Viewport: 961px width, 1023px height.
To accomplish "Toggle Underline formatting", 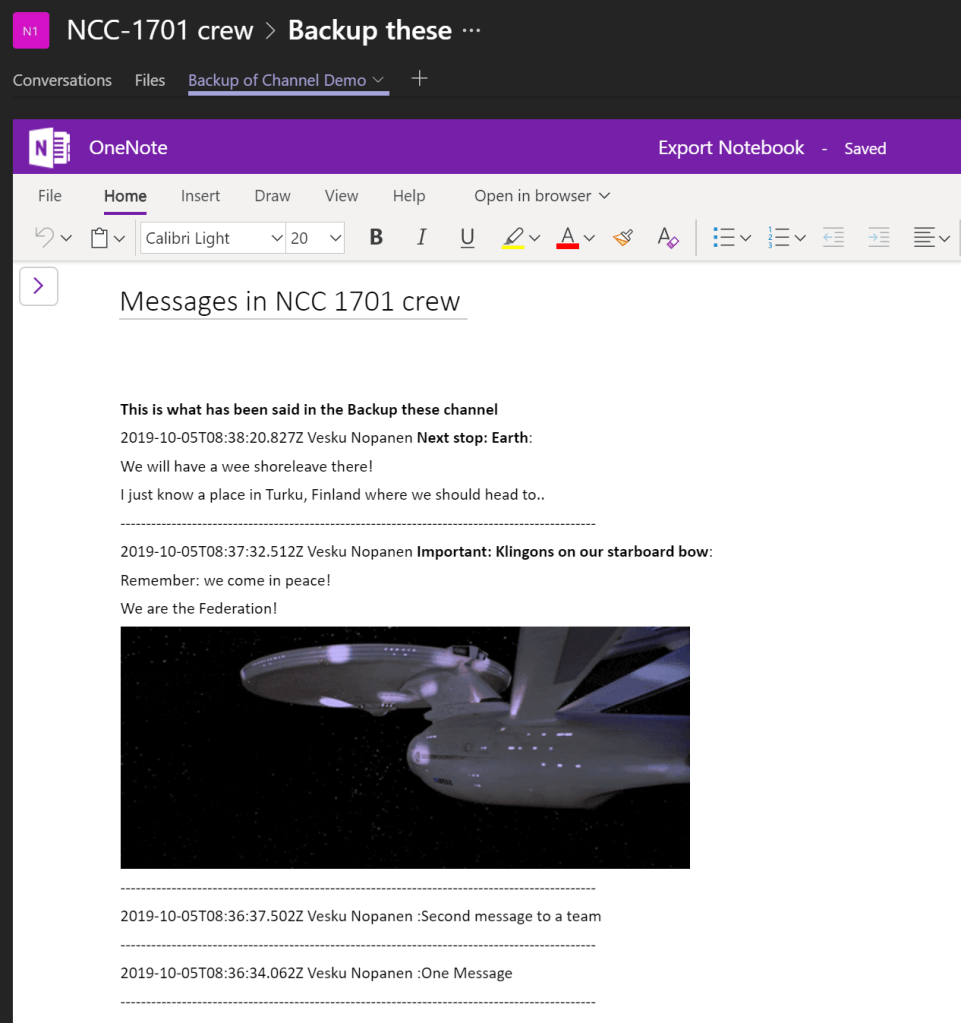I will [467, 237].
